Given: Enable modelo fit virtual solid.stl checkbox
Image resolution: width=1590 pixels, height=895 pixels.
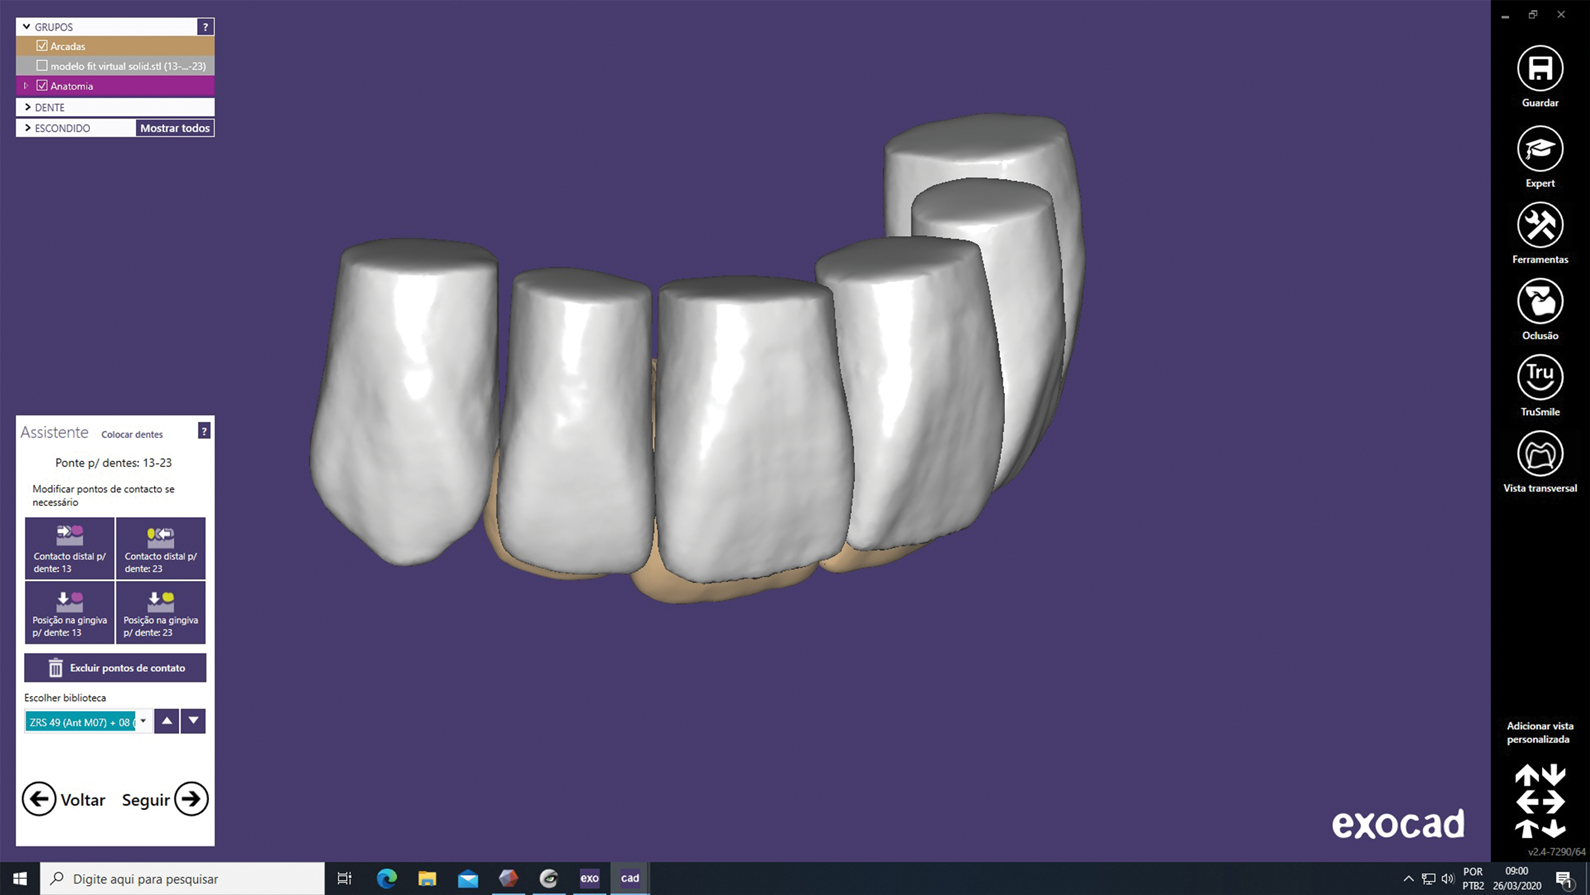Looking at the screenshot, I should pyautogui.click(x=42, y=66).
